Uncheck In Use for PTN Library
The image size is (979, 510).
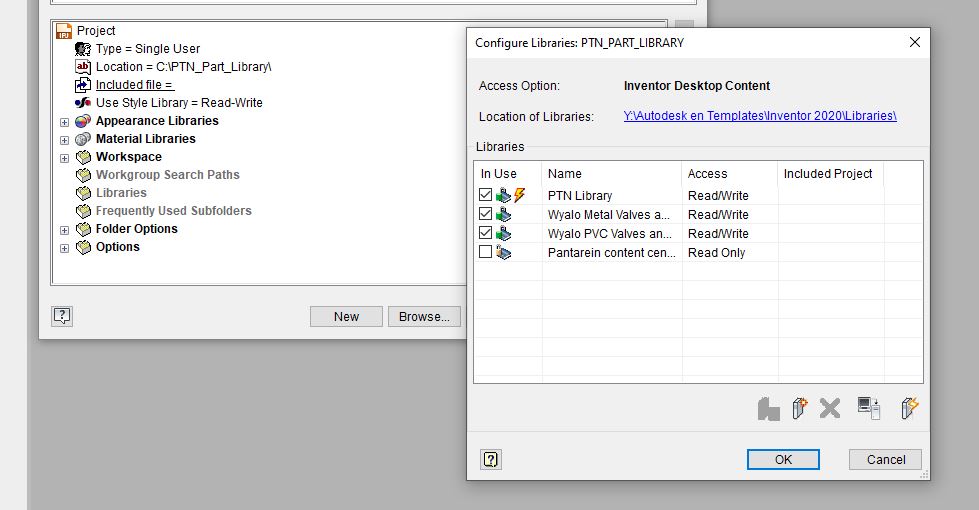[x=485, y=195]
